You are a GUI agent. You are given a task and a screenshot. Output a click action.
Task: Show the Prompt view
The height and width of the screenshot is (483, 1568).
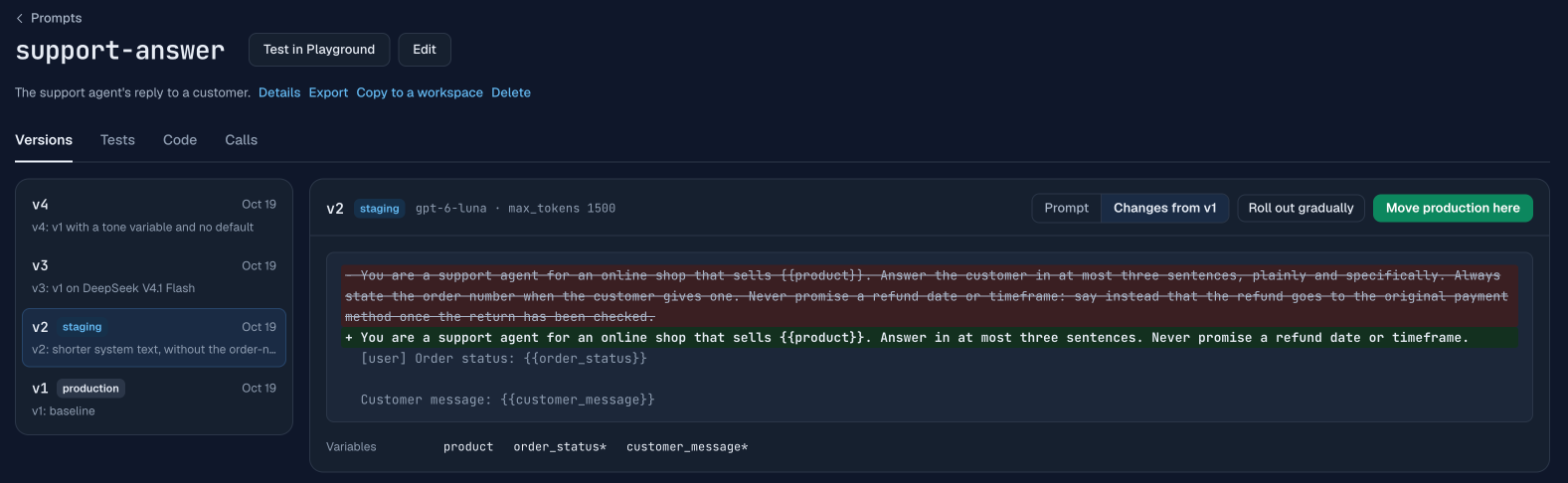1066,208
